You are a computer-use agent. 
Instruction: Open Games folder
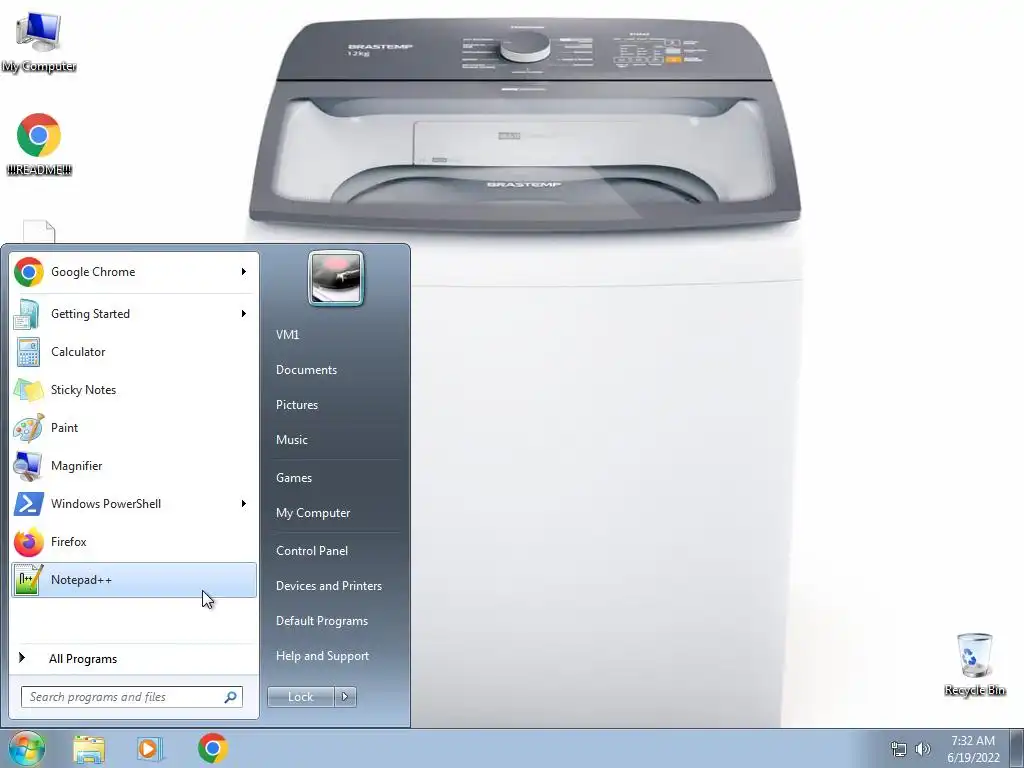[x=334, y=477]
